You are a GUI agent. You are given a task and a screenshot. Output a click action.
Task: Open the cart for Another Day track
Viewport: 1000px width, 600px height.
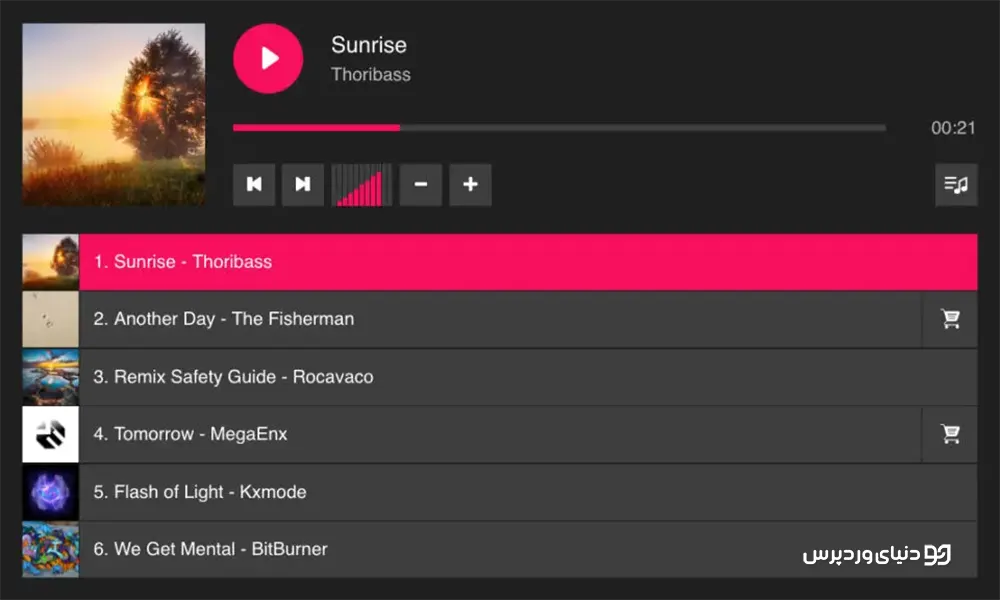point(950,319)
